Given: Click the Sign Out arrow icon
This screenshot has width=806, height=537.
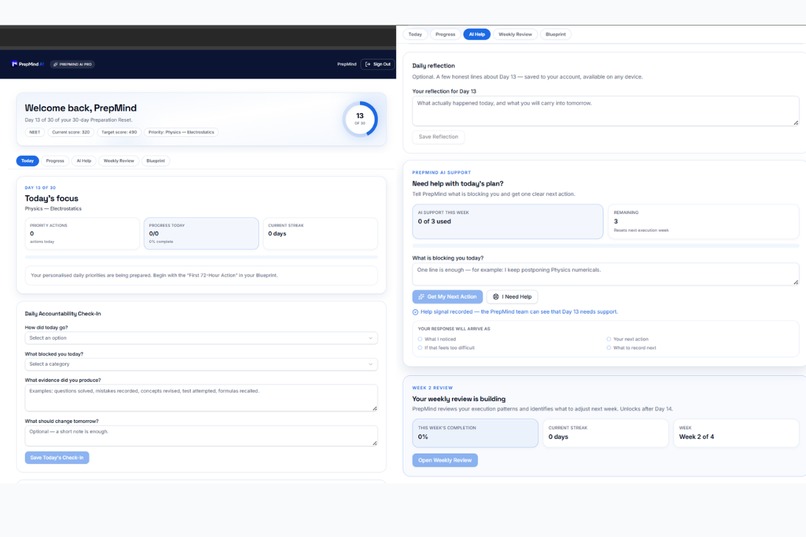Looking at the screenshot, I should point(368,64).
